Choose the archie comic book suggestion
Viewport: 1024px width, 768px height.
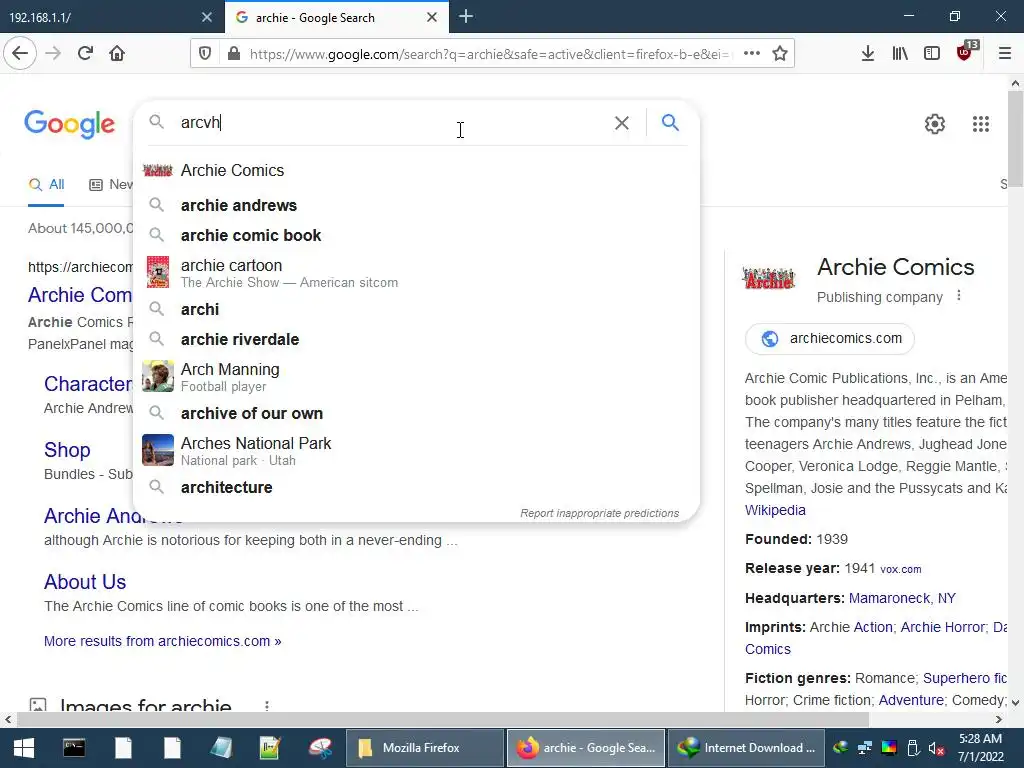click(x=416, y=235)
